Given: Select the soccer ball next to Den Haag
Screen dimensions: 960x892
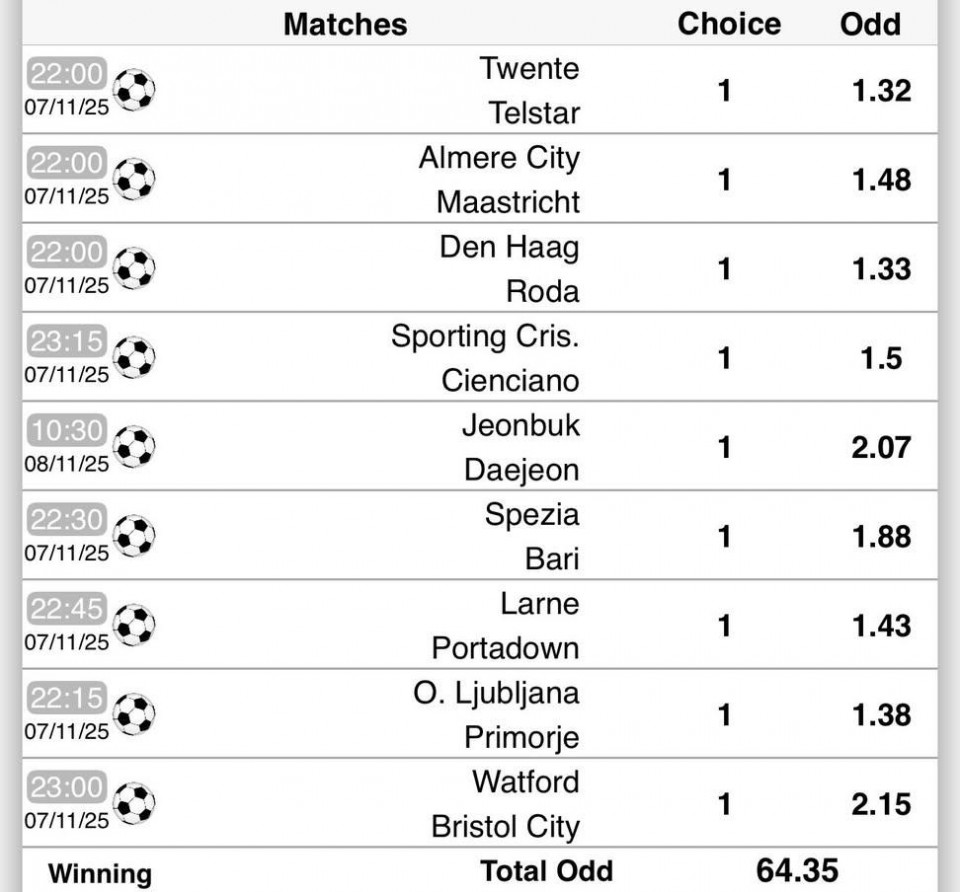Looking at the screenshot, I should [134, 269].
